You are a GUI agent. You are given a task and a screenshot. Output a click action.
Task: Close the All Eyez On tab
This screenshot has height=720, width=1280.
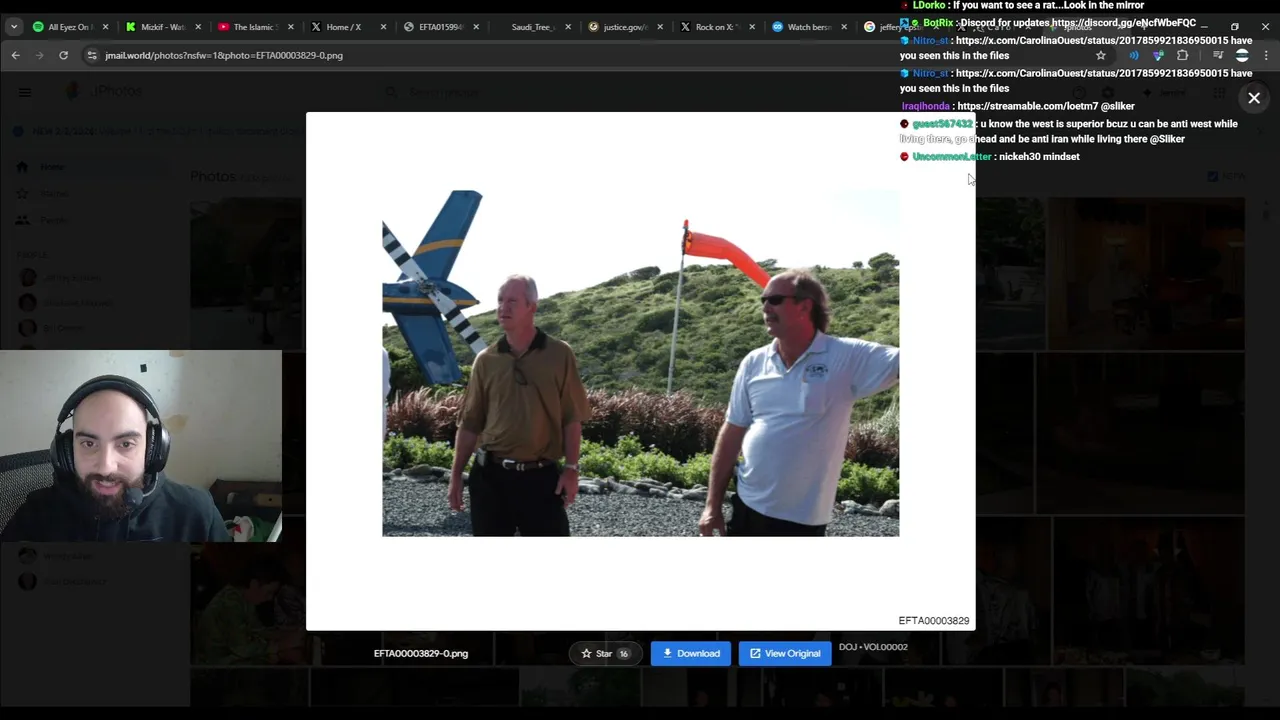(105, 27)
